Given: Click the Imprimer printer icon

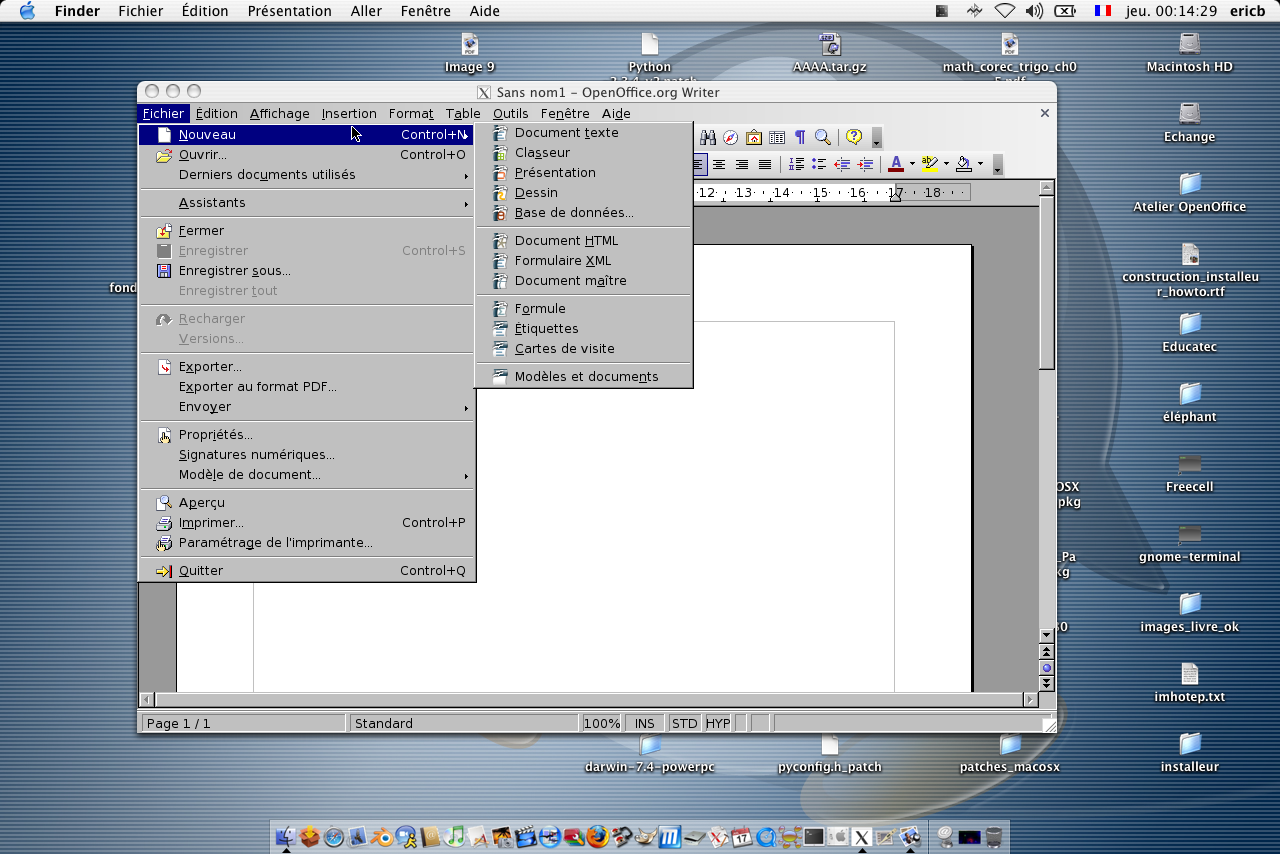Looking at the screenshot, I should [x=164, y=523].
